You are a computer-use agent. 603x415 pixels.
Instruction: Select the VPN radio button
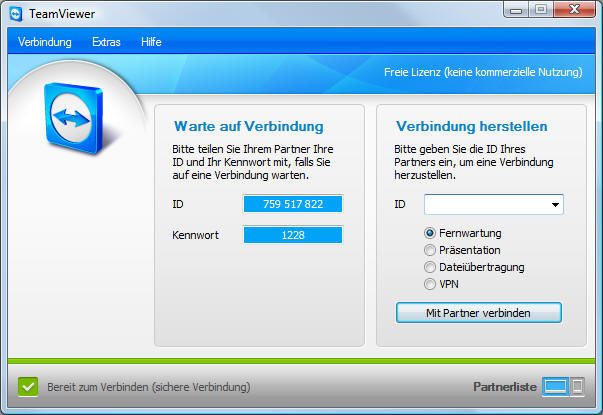coord(431,284)
